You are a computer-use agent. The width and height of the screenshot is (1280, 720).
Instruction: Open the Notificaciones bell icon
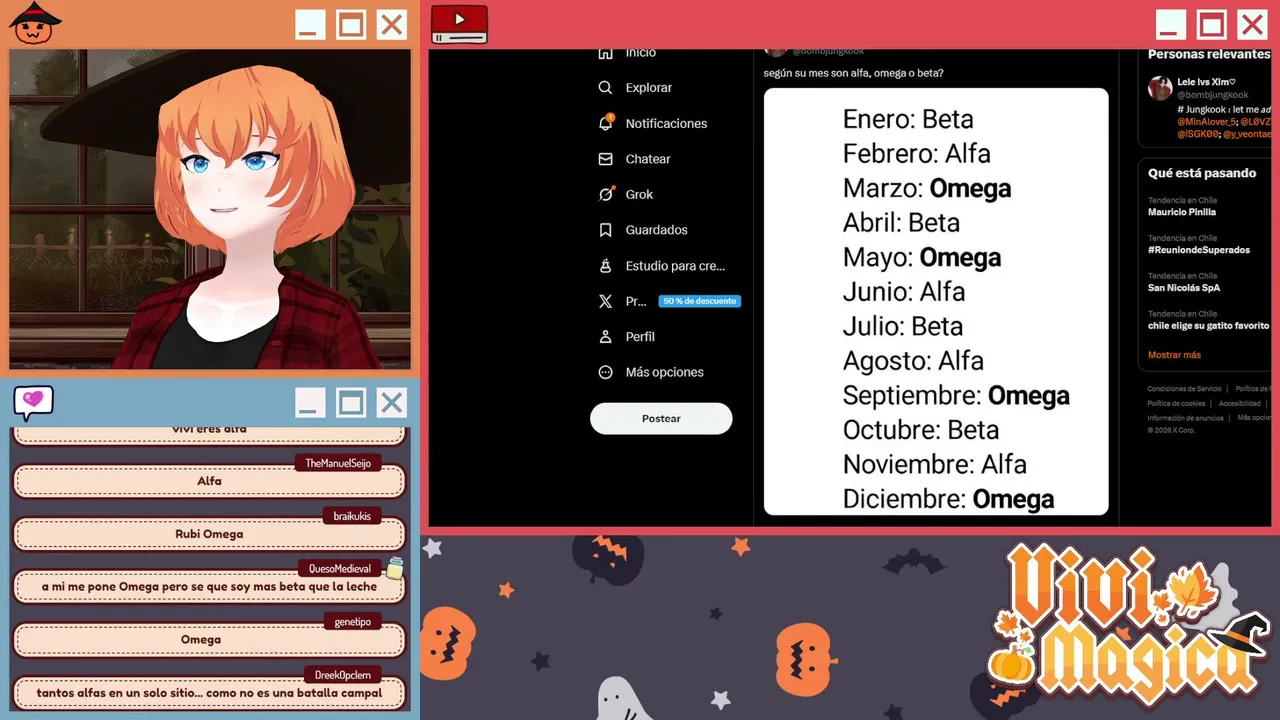coord(605,123)
